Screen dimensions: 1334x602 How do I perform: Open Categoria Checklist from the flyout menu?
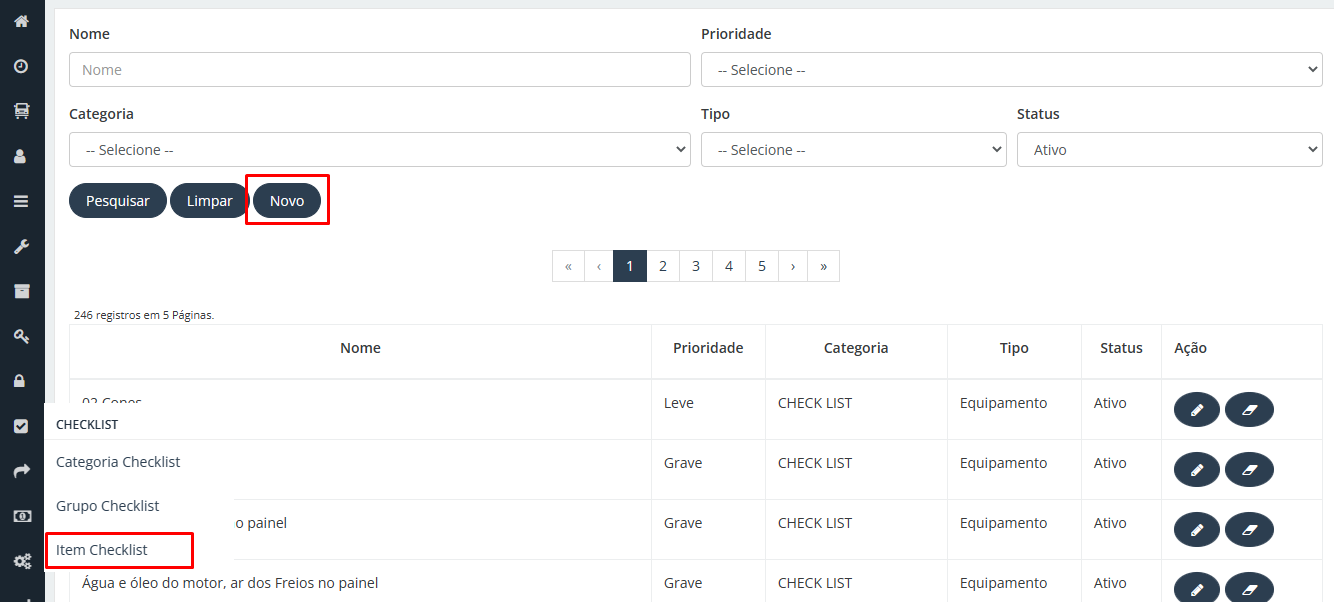[x=118, y=462]
